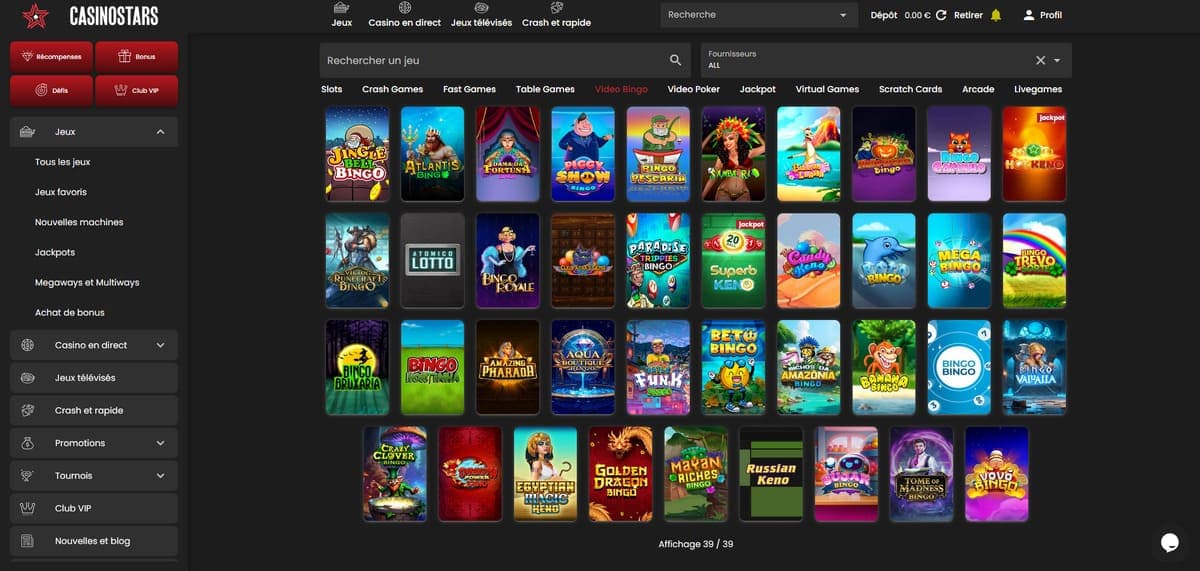Viewport: 1200px width, 571px height.
Task: Open the Club VIP sidebar row with crown icon
Action: (94, 508)
